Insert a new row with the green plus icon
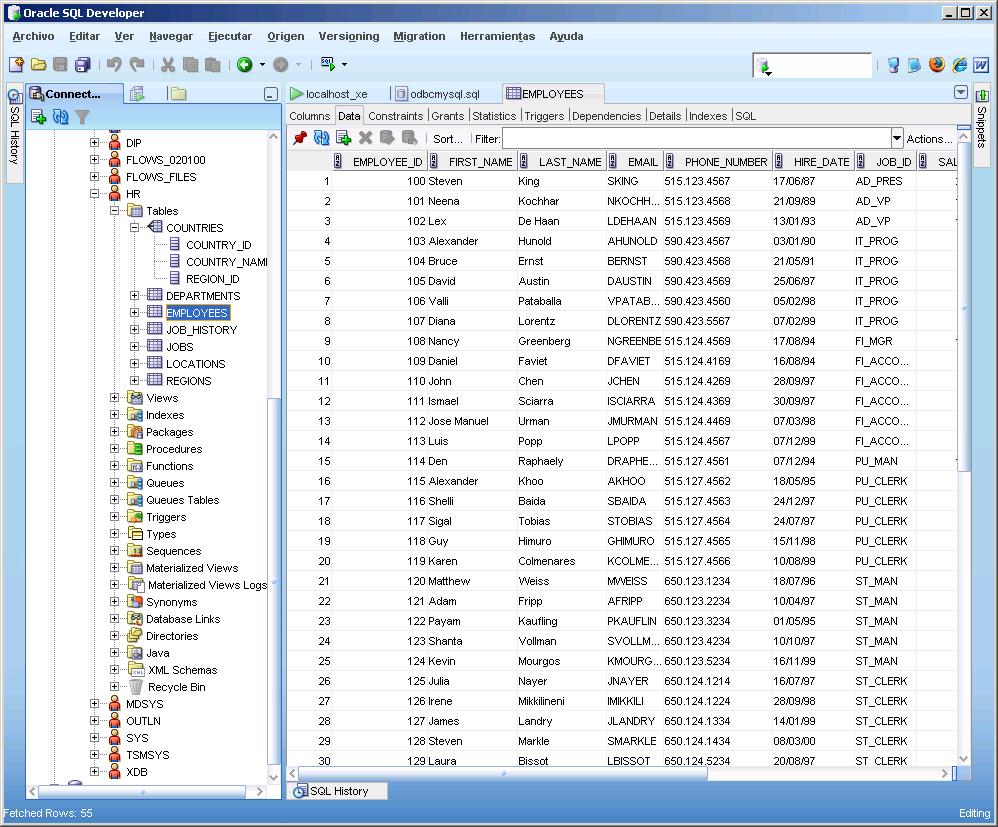 click(x=344, y=138)
